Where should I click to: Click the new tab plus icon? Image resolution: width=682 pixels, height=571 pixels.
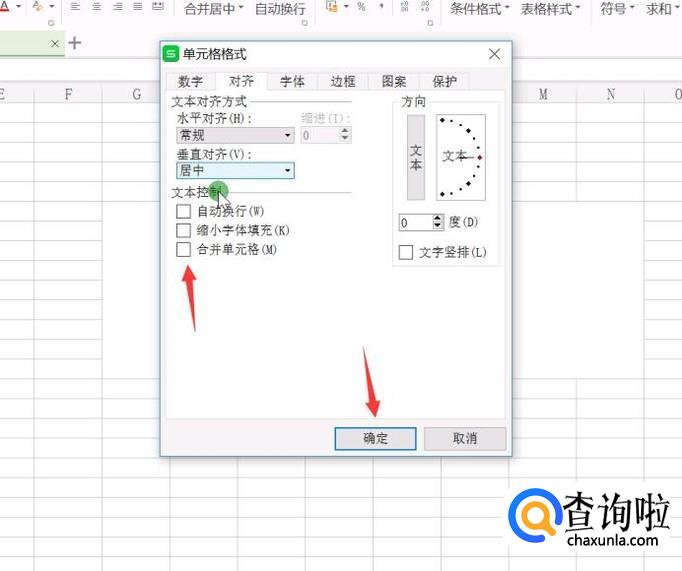point(75,43)
